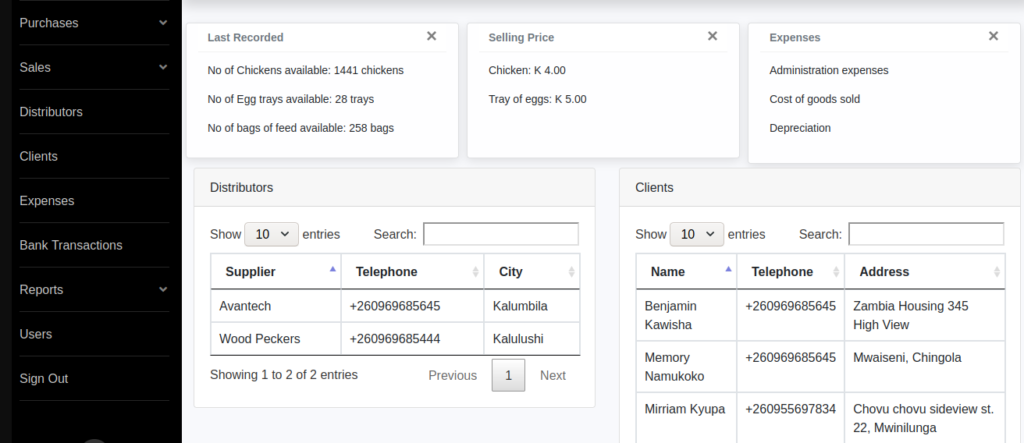The width and height of the screenshot is (1024, 443).
Task: Expand the Reports menu chevron
Action: tap(163, 289)
